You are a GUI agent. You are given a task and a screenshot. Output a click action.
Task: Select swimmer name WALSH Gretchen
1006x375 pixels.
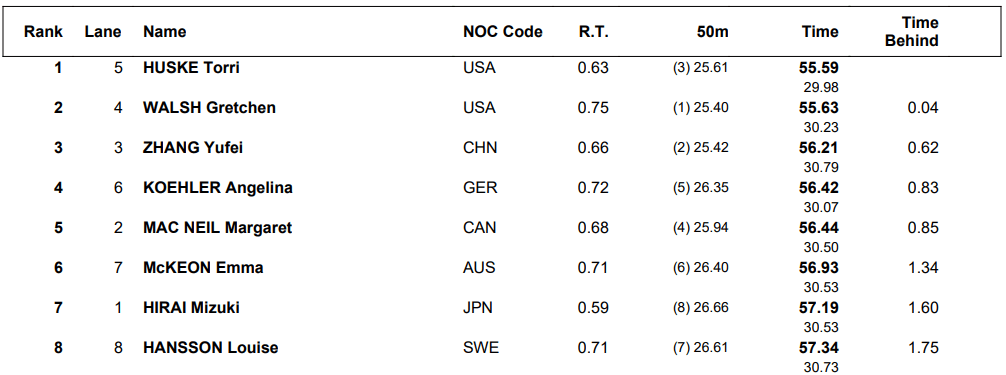click(x=209, y=107)
